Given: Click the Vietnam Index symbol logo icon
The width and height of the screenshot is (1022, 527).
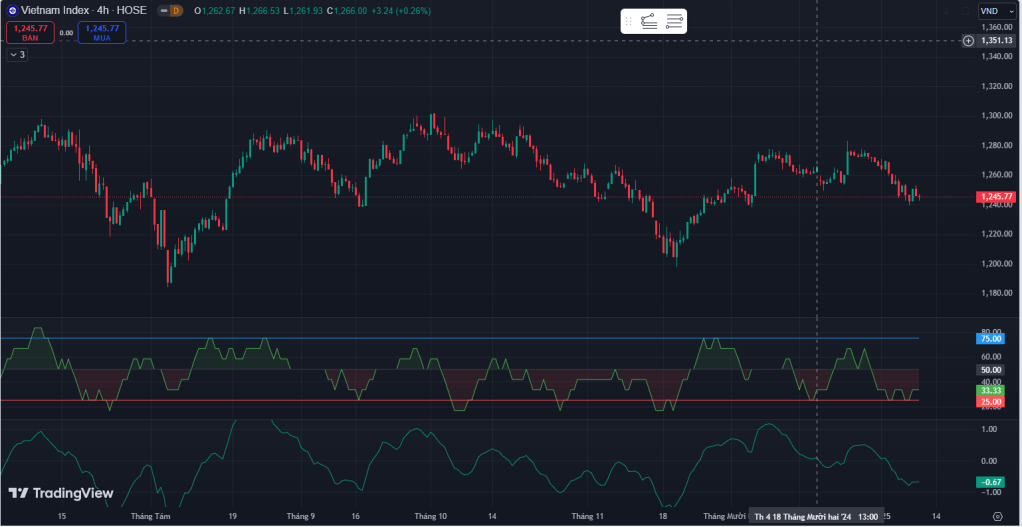Looking at the screenshot, I should point(13,10).
